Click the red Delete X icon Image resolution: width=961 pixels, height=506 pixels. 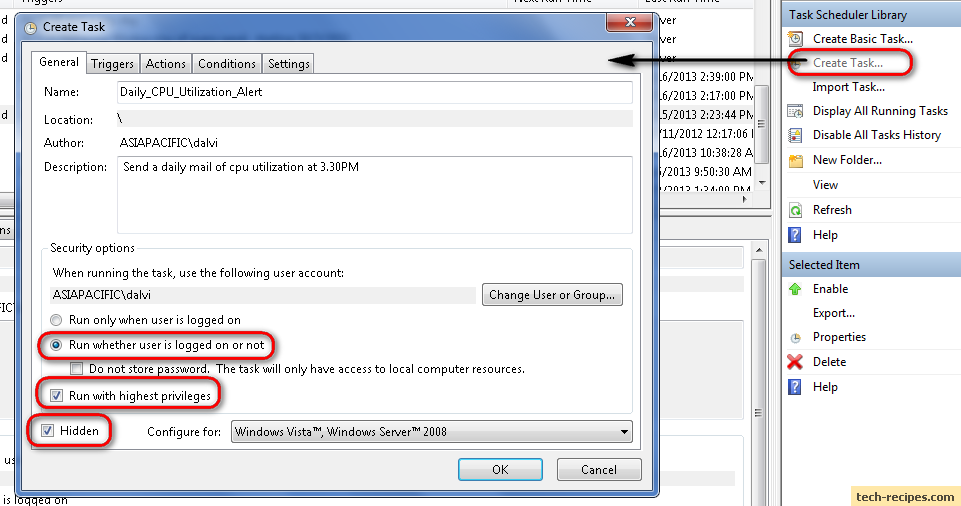point(795,362)
